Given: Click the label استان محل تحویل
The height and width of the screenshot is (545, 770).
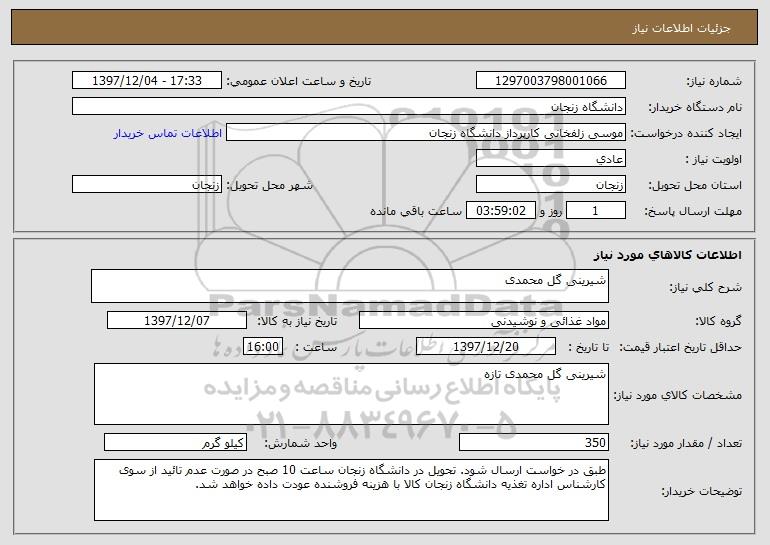Looking at the screenshot, I should click(x=695, y=186).
